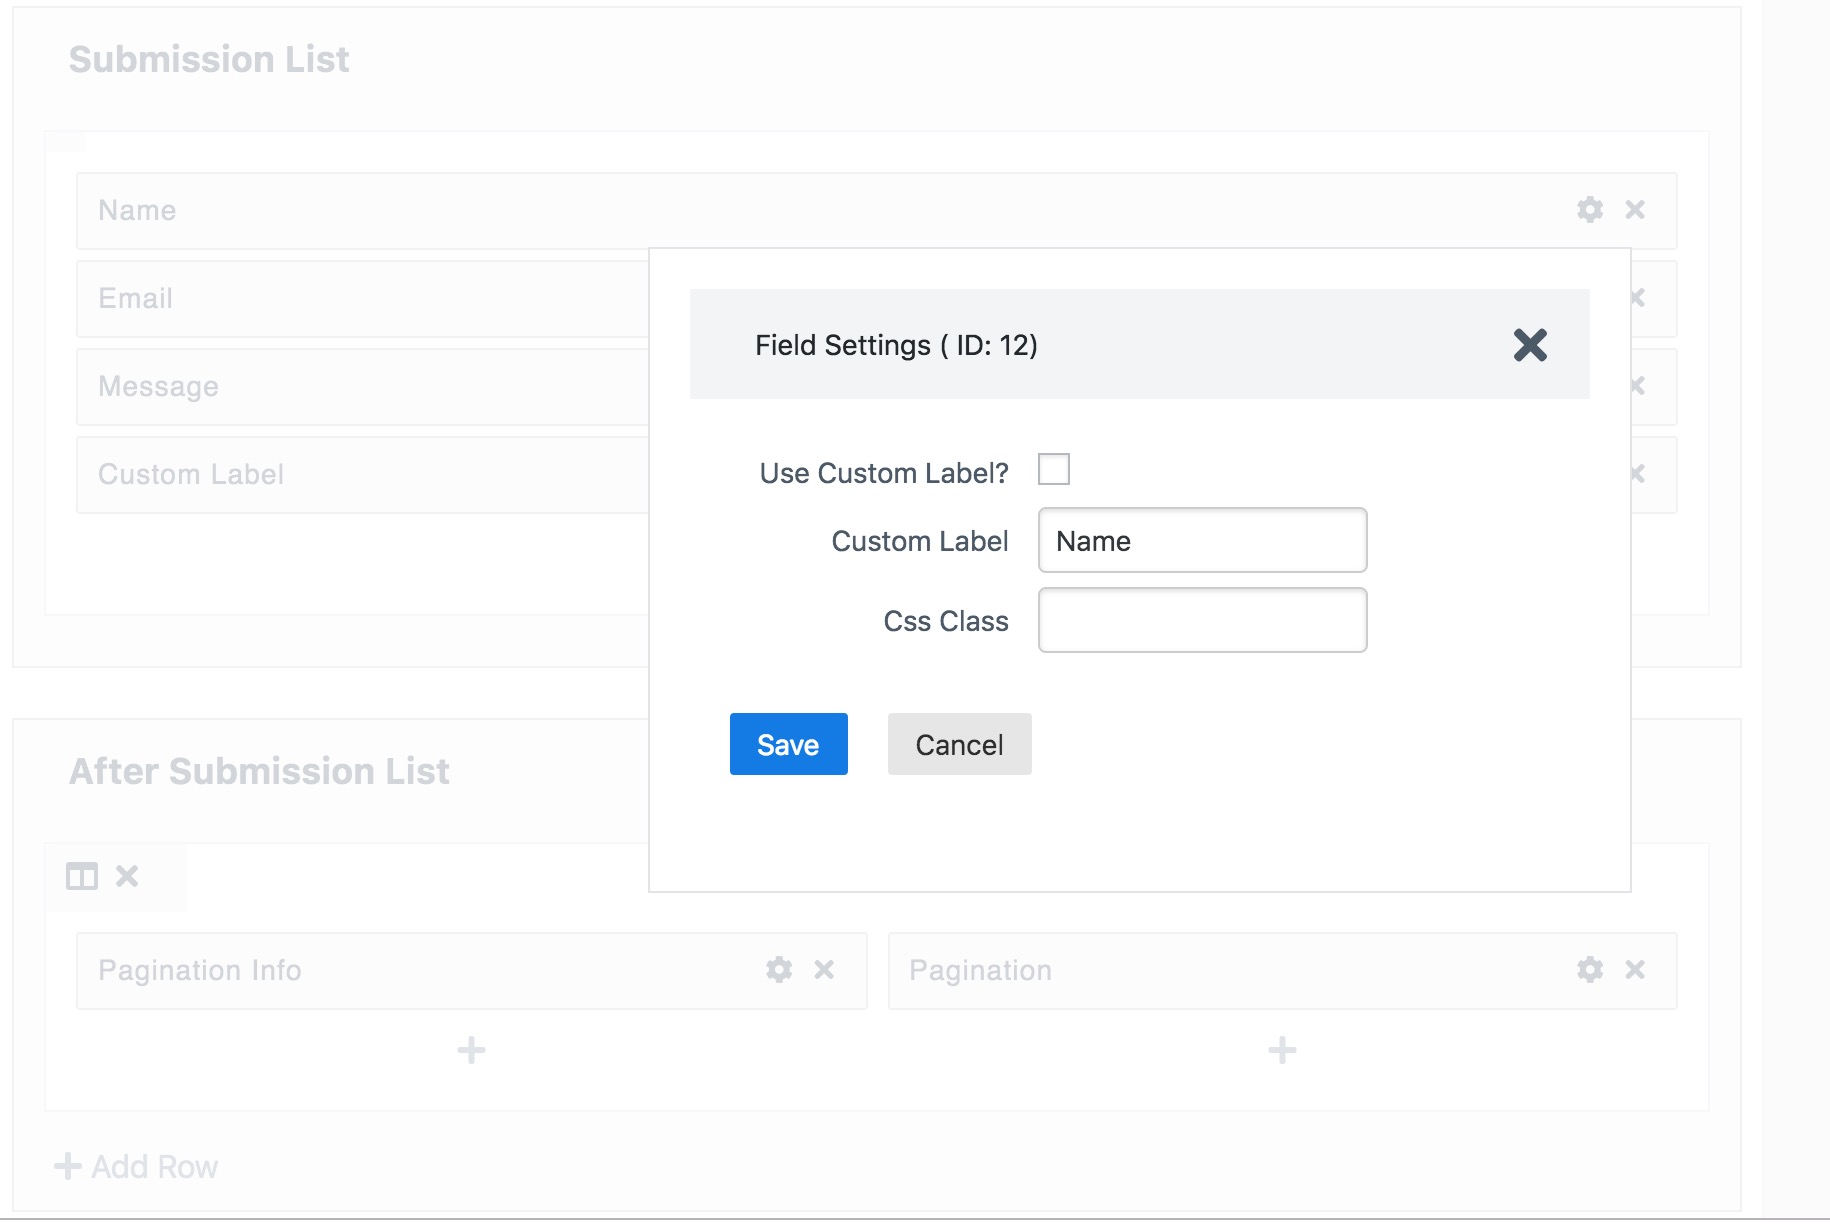Click Add Row link
The width and height of the screenshot is (1830, 1224).
(137, 1167)
